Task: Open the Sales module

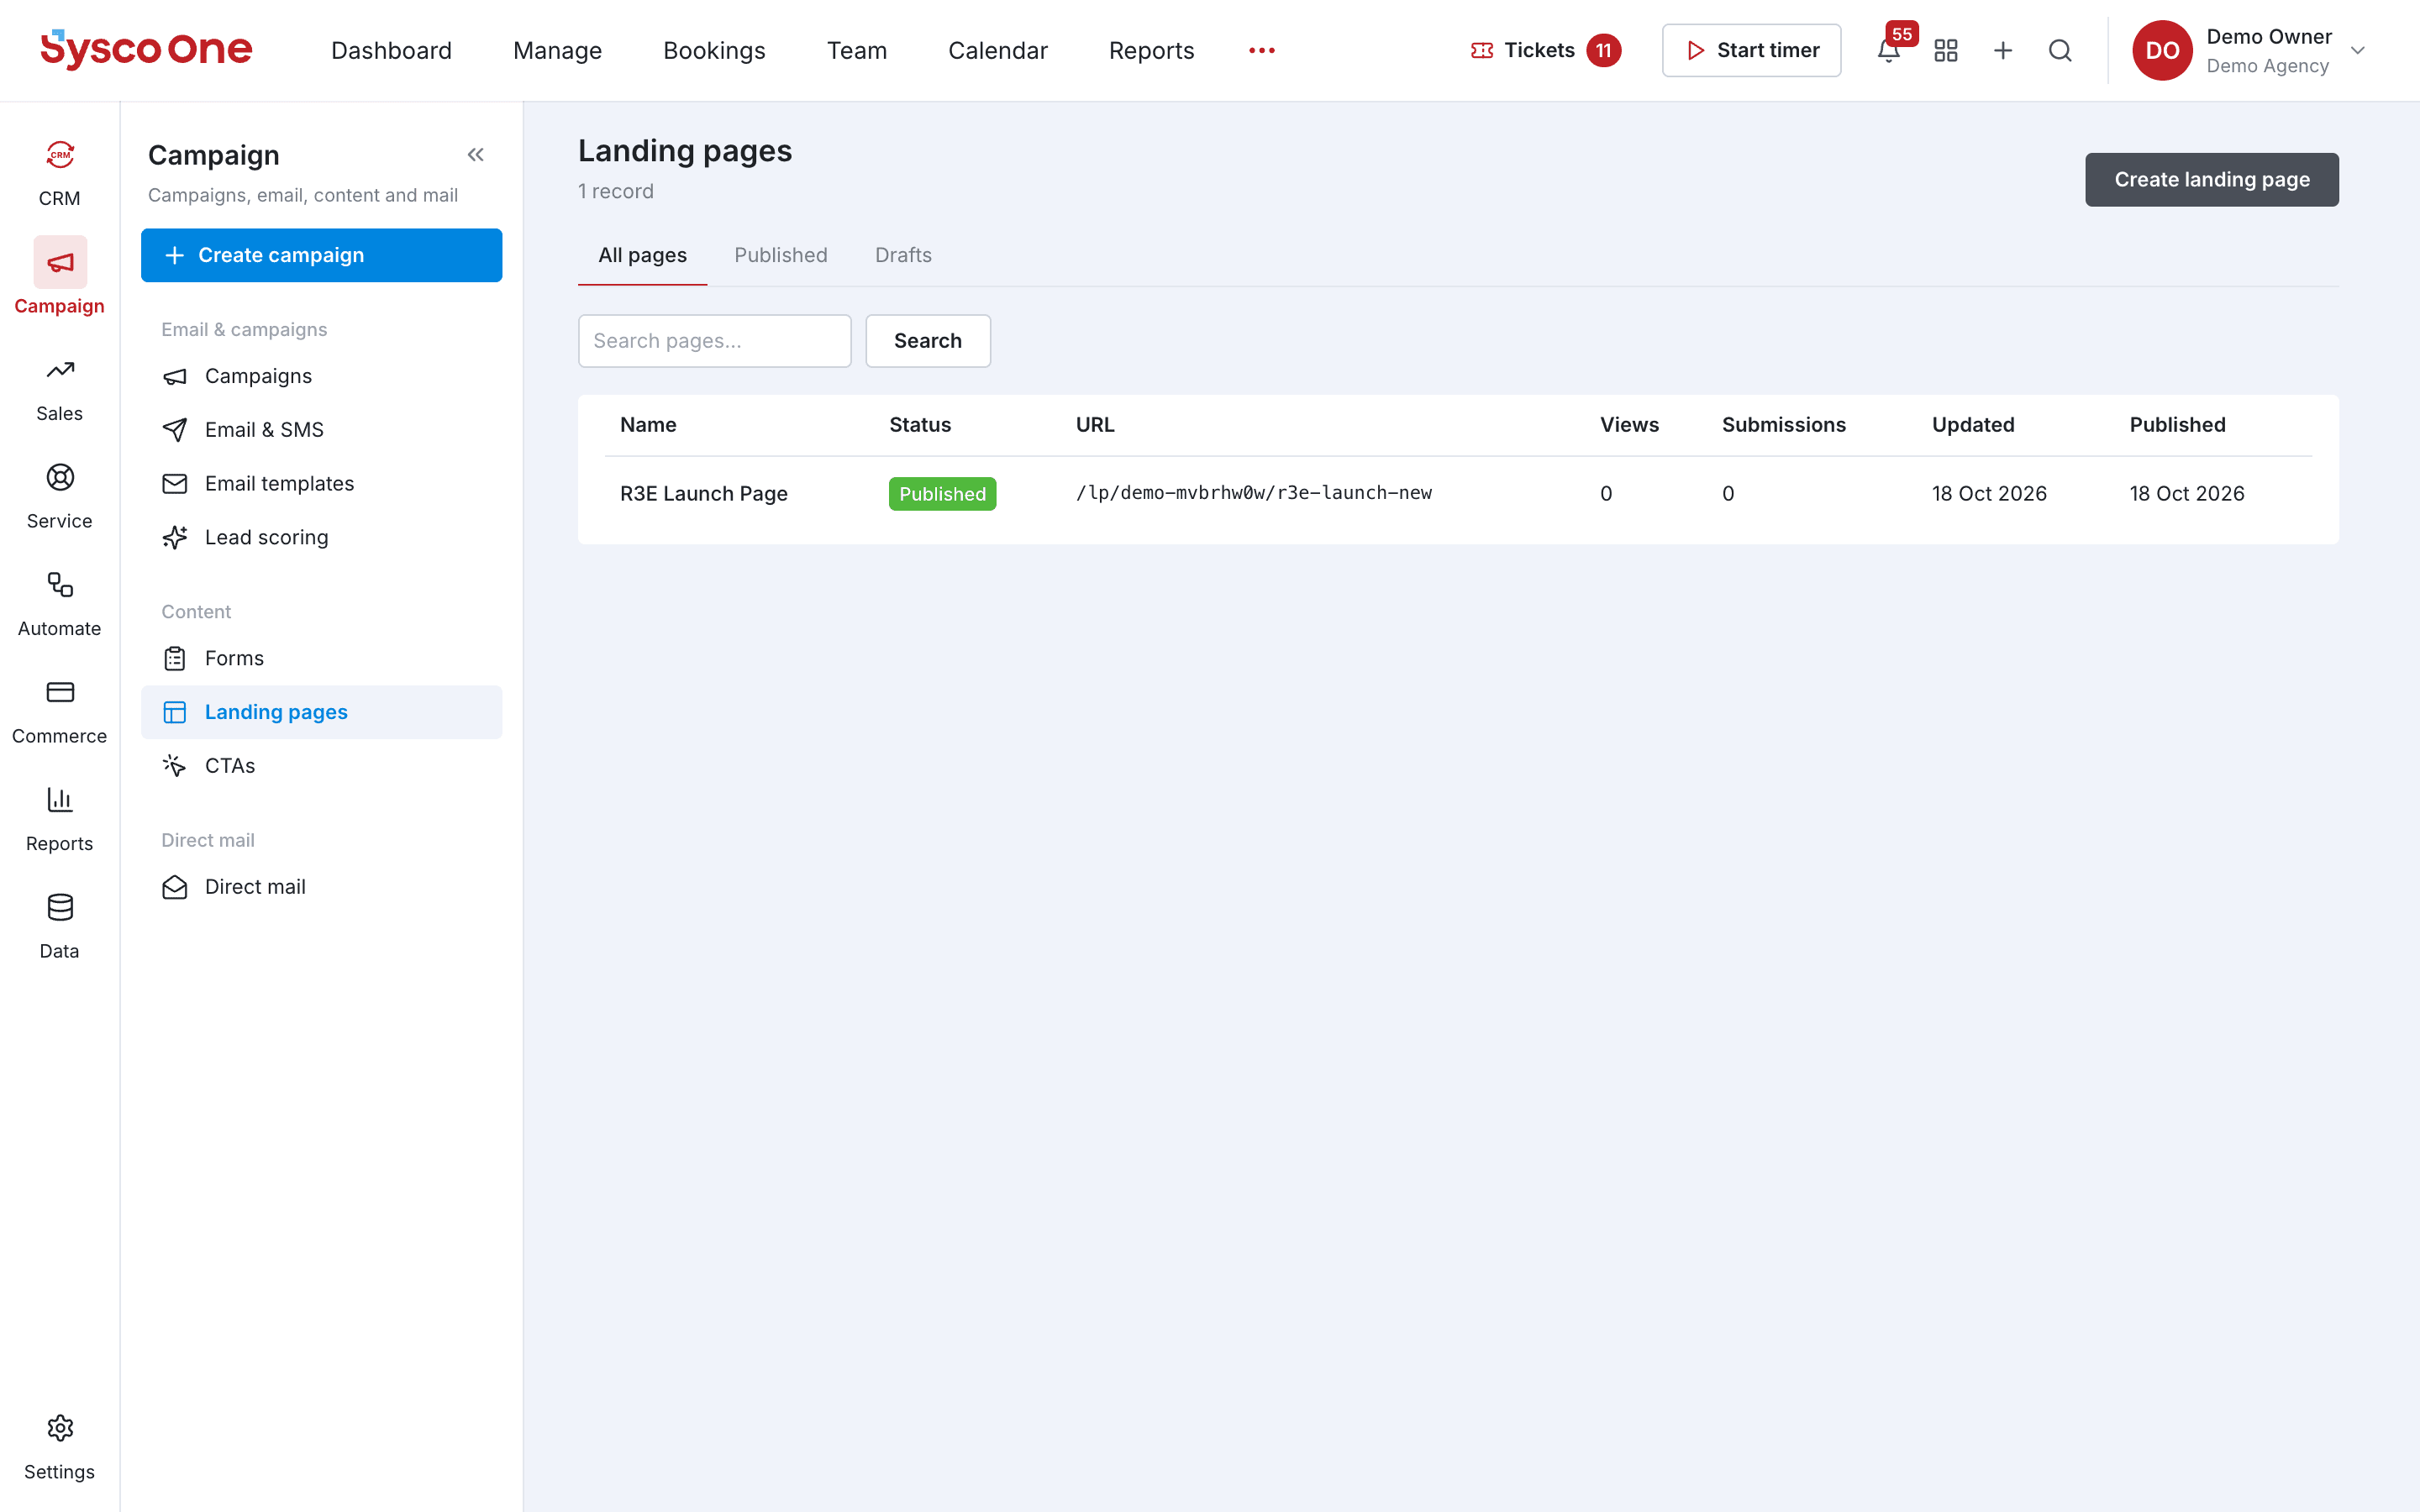Action: pos(59,388)
